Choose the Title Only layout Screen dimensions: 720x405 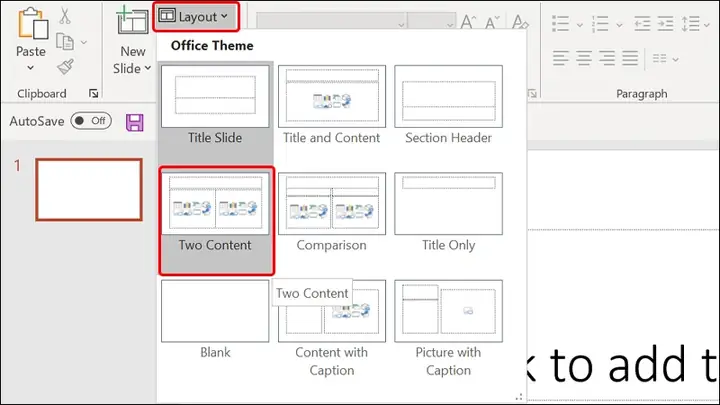tap(448, 214)
